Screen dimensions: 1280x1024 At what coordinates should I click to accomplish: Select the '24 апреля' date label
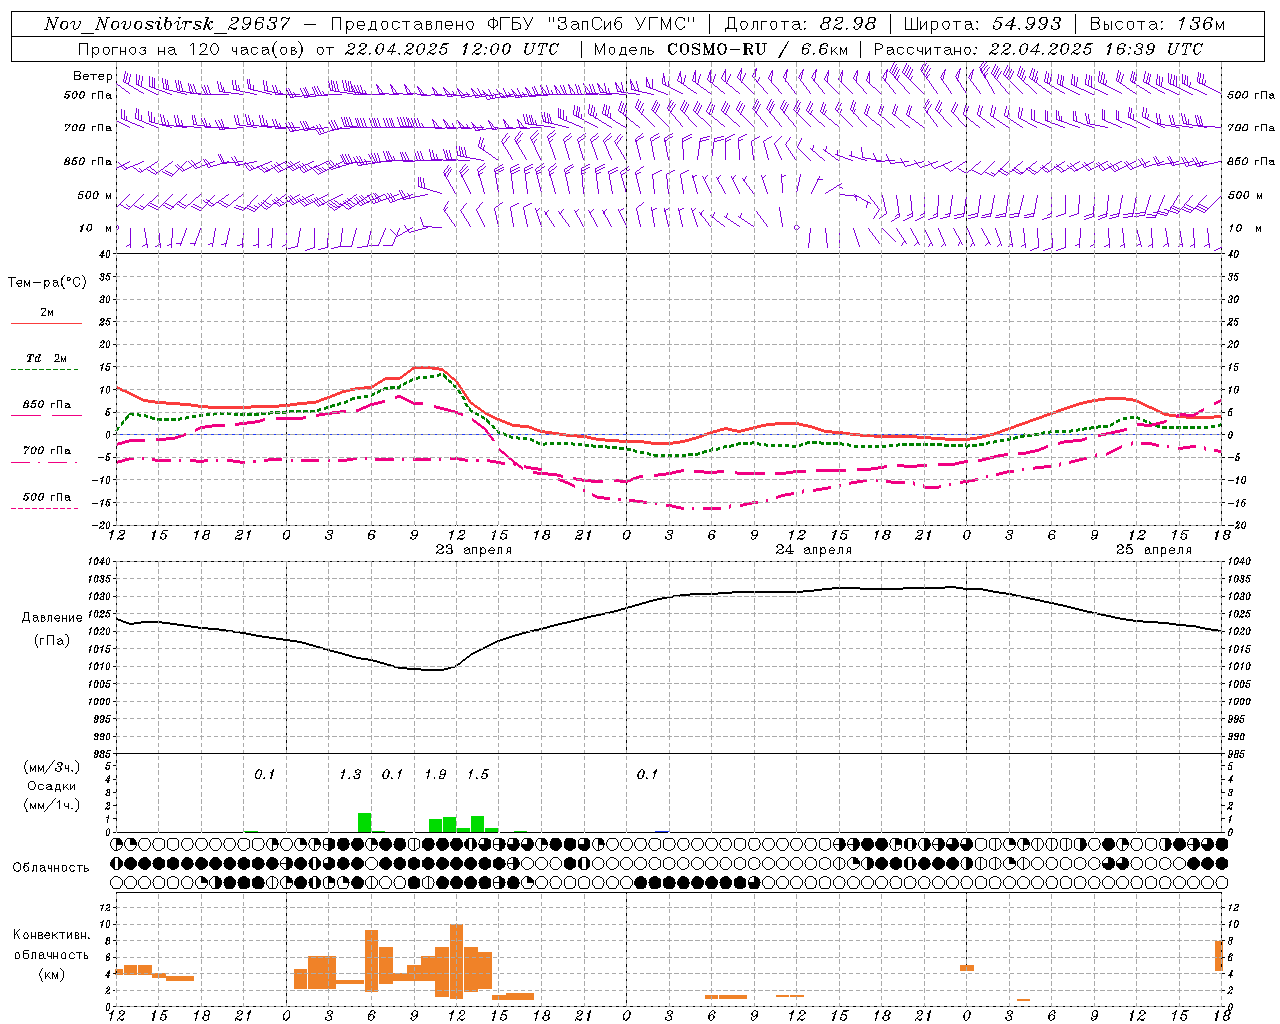point(814,550)
